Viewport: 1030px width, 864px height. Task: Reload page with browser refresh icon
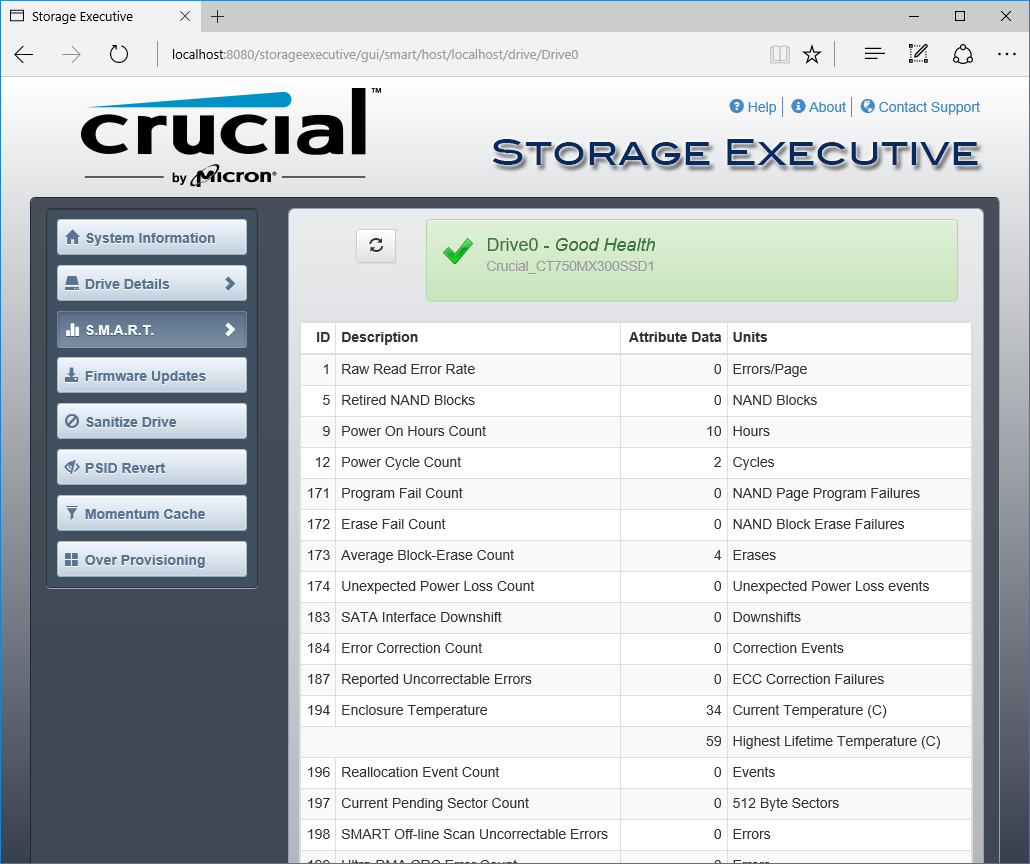coord(118,55)
